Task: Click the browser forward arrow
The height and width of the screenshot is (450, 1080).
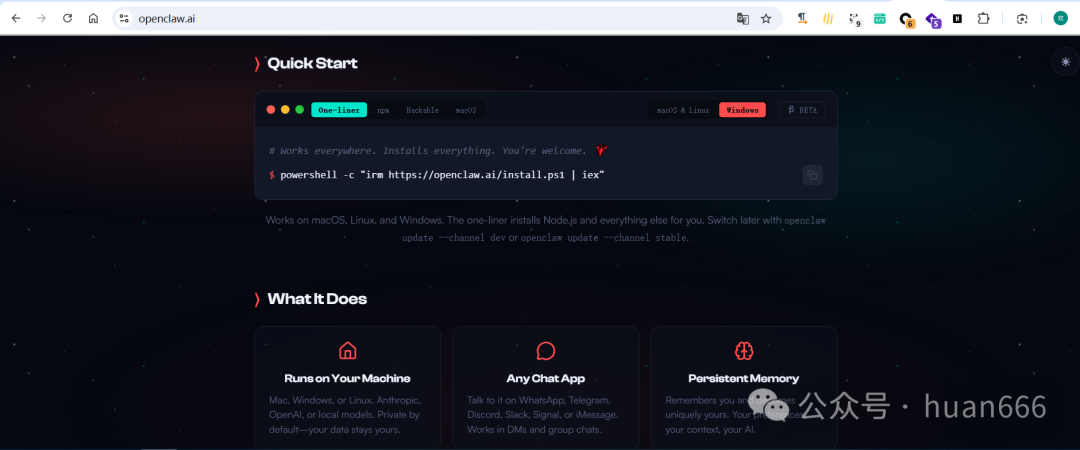Action: [x=41, y=19]
